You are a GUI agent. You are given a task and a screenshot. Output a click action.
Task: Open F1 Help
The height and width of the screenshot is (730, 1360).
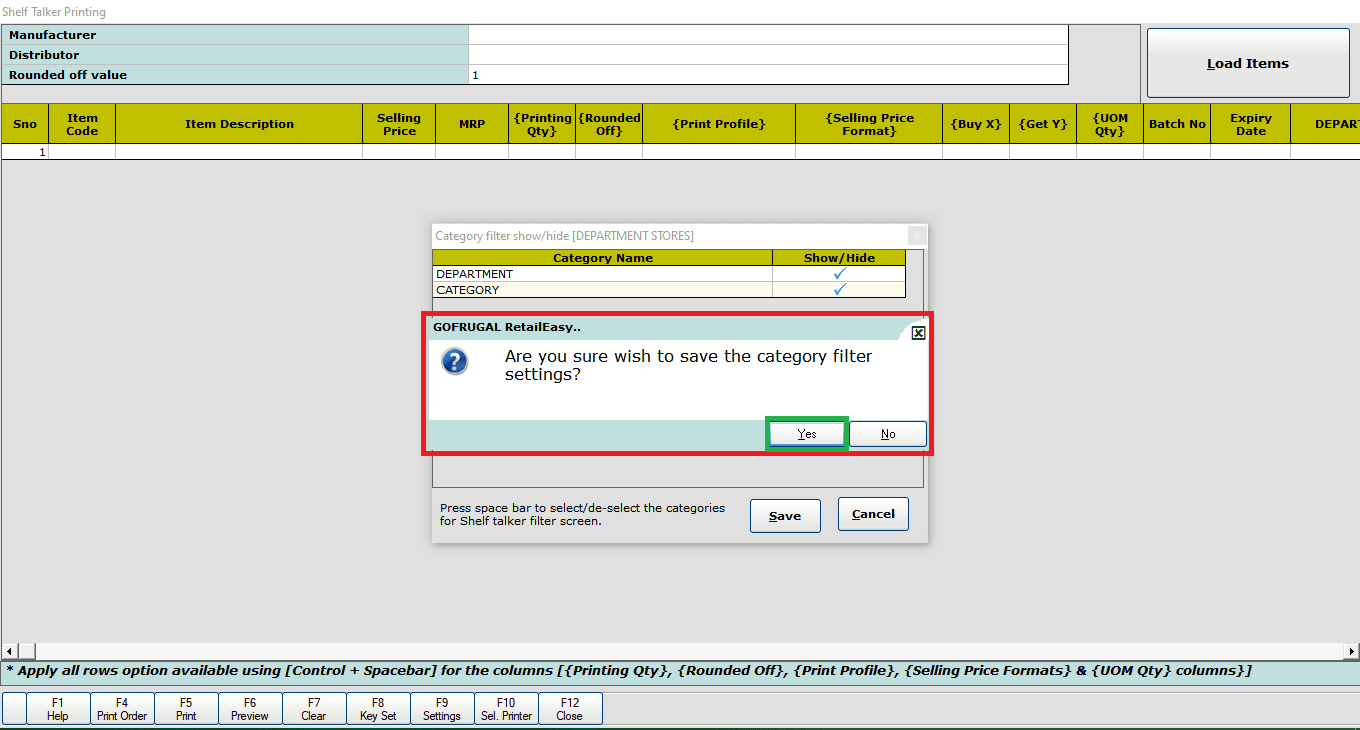[x=58, y=709]
